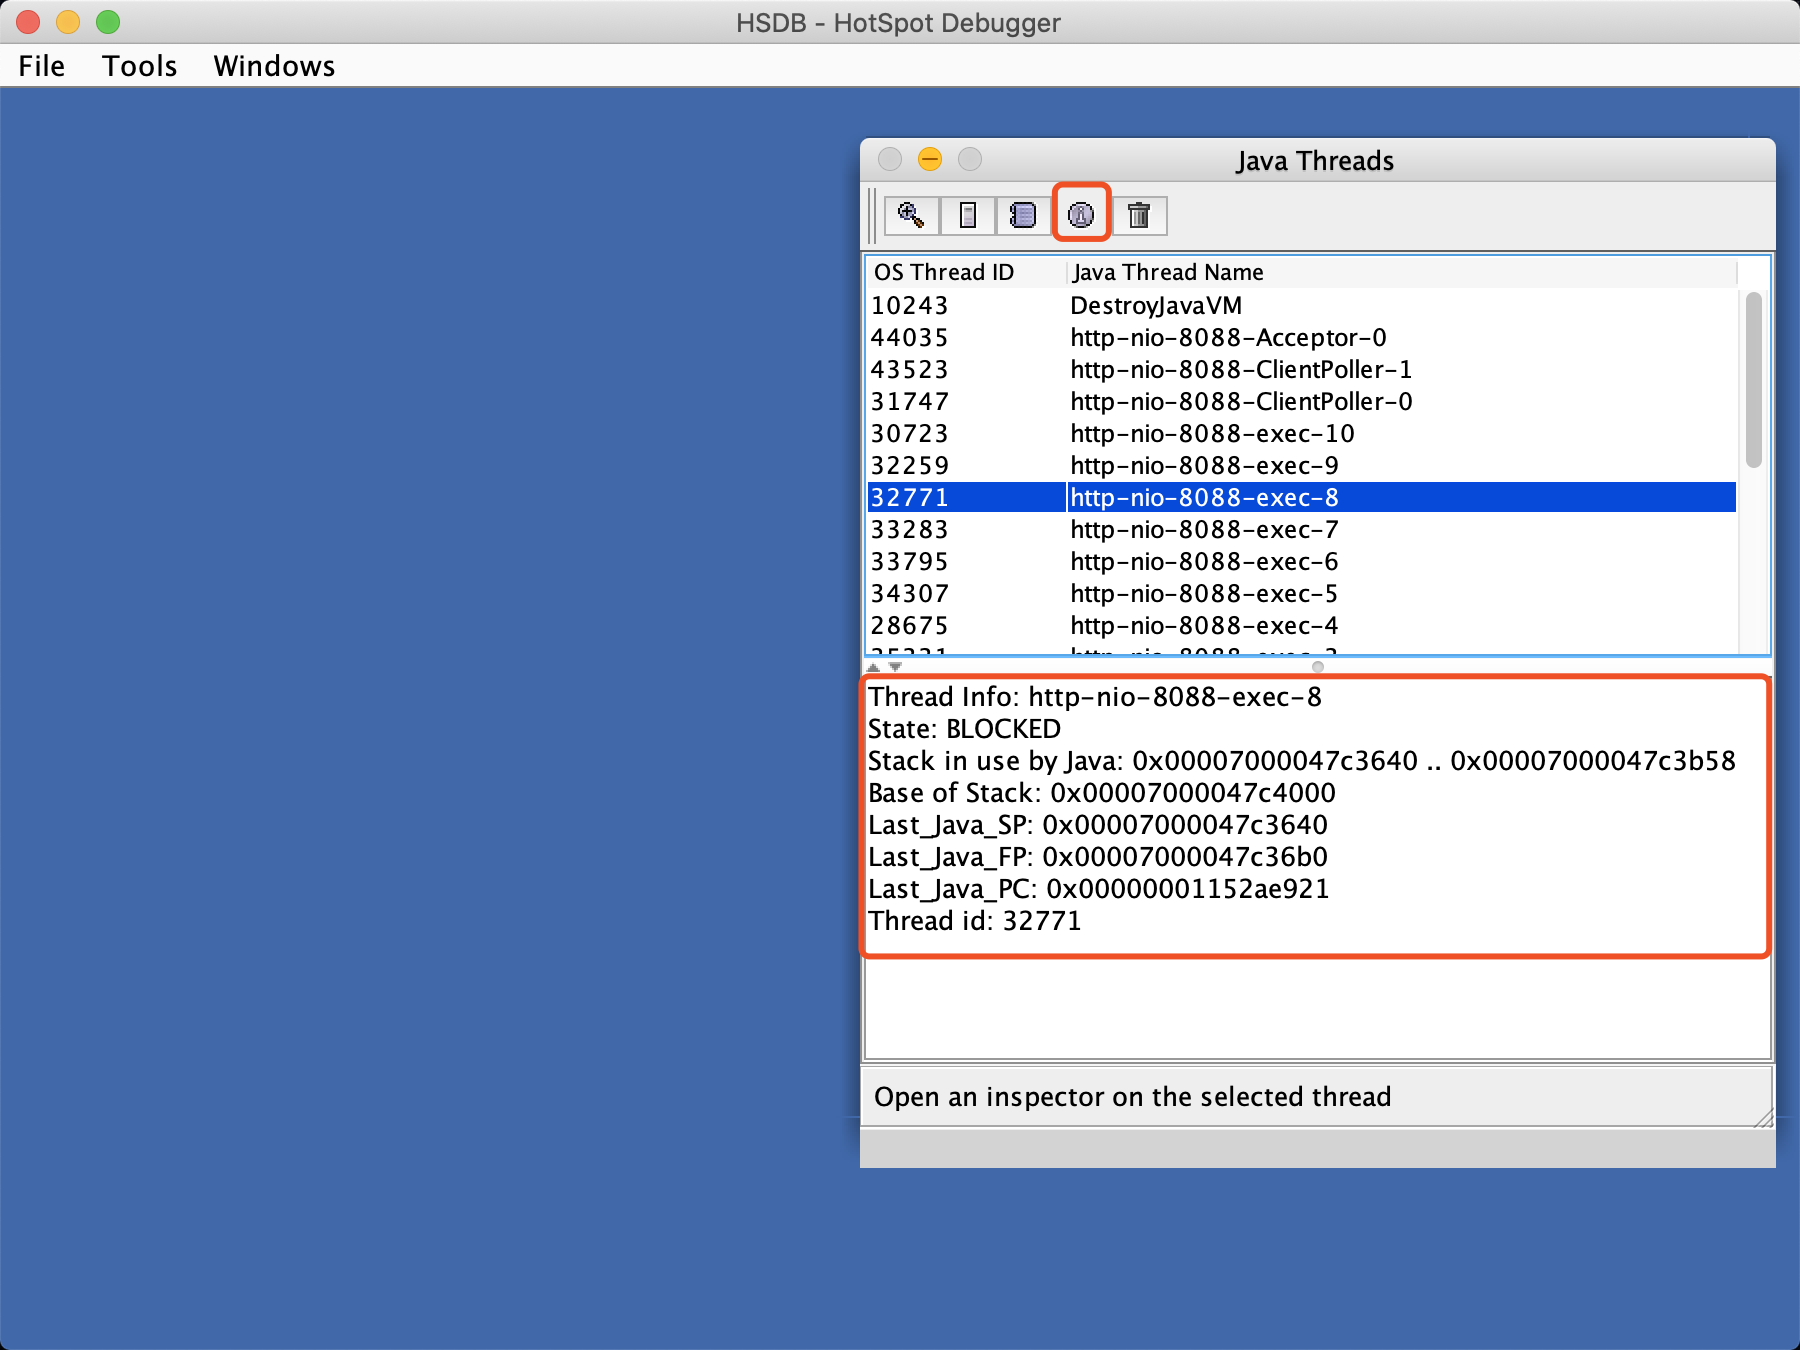
Task: Click the 'State: BLOCKED' text
Action: coord(964,729)
